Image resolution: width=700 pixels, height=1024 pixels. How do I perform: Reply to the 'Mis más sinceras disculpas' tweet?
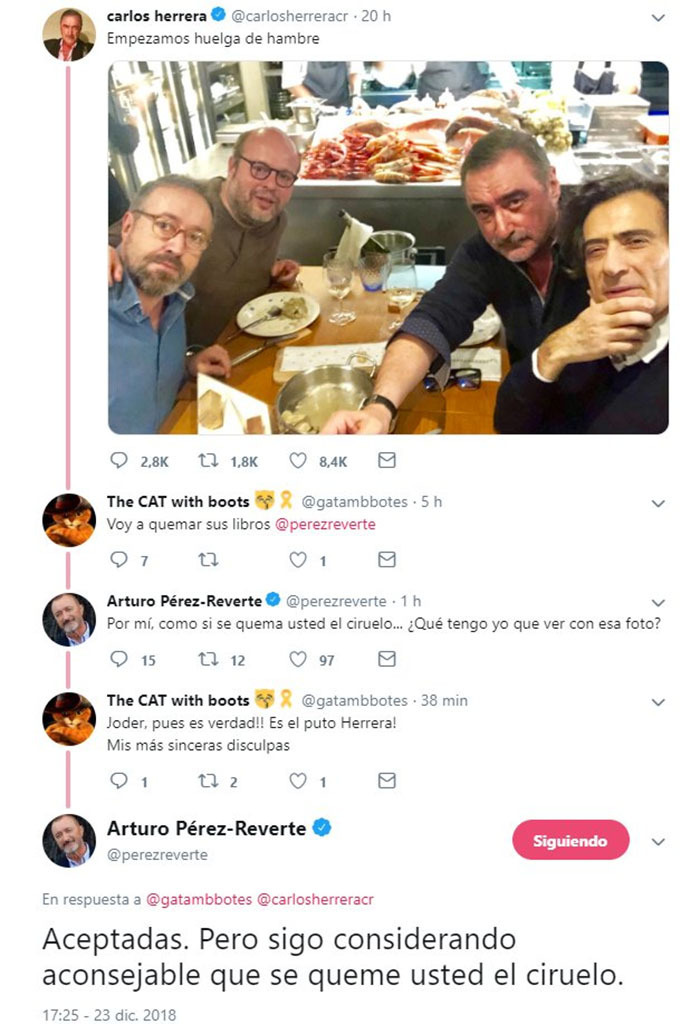119,780
